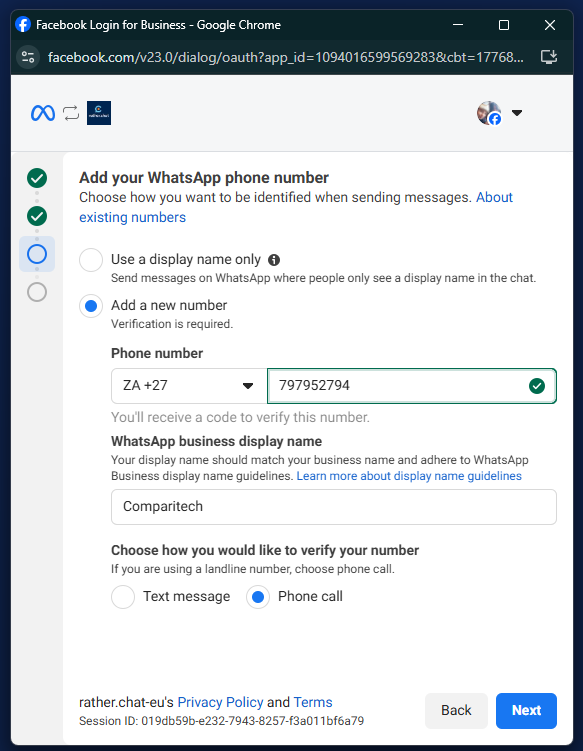This screenshot has width=583, height=751.
Task: Click the Chrome site information icon
Action: [28, 57]
